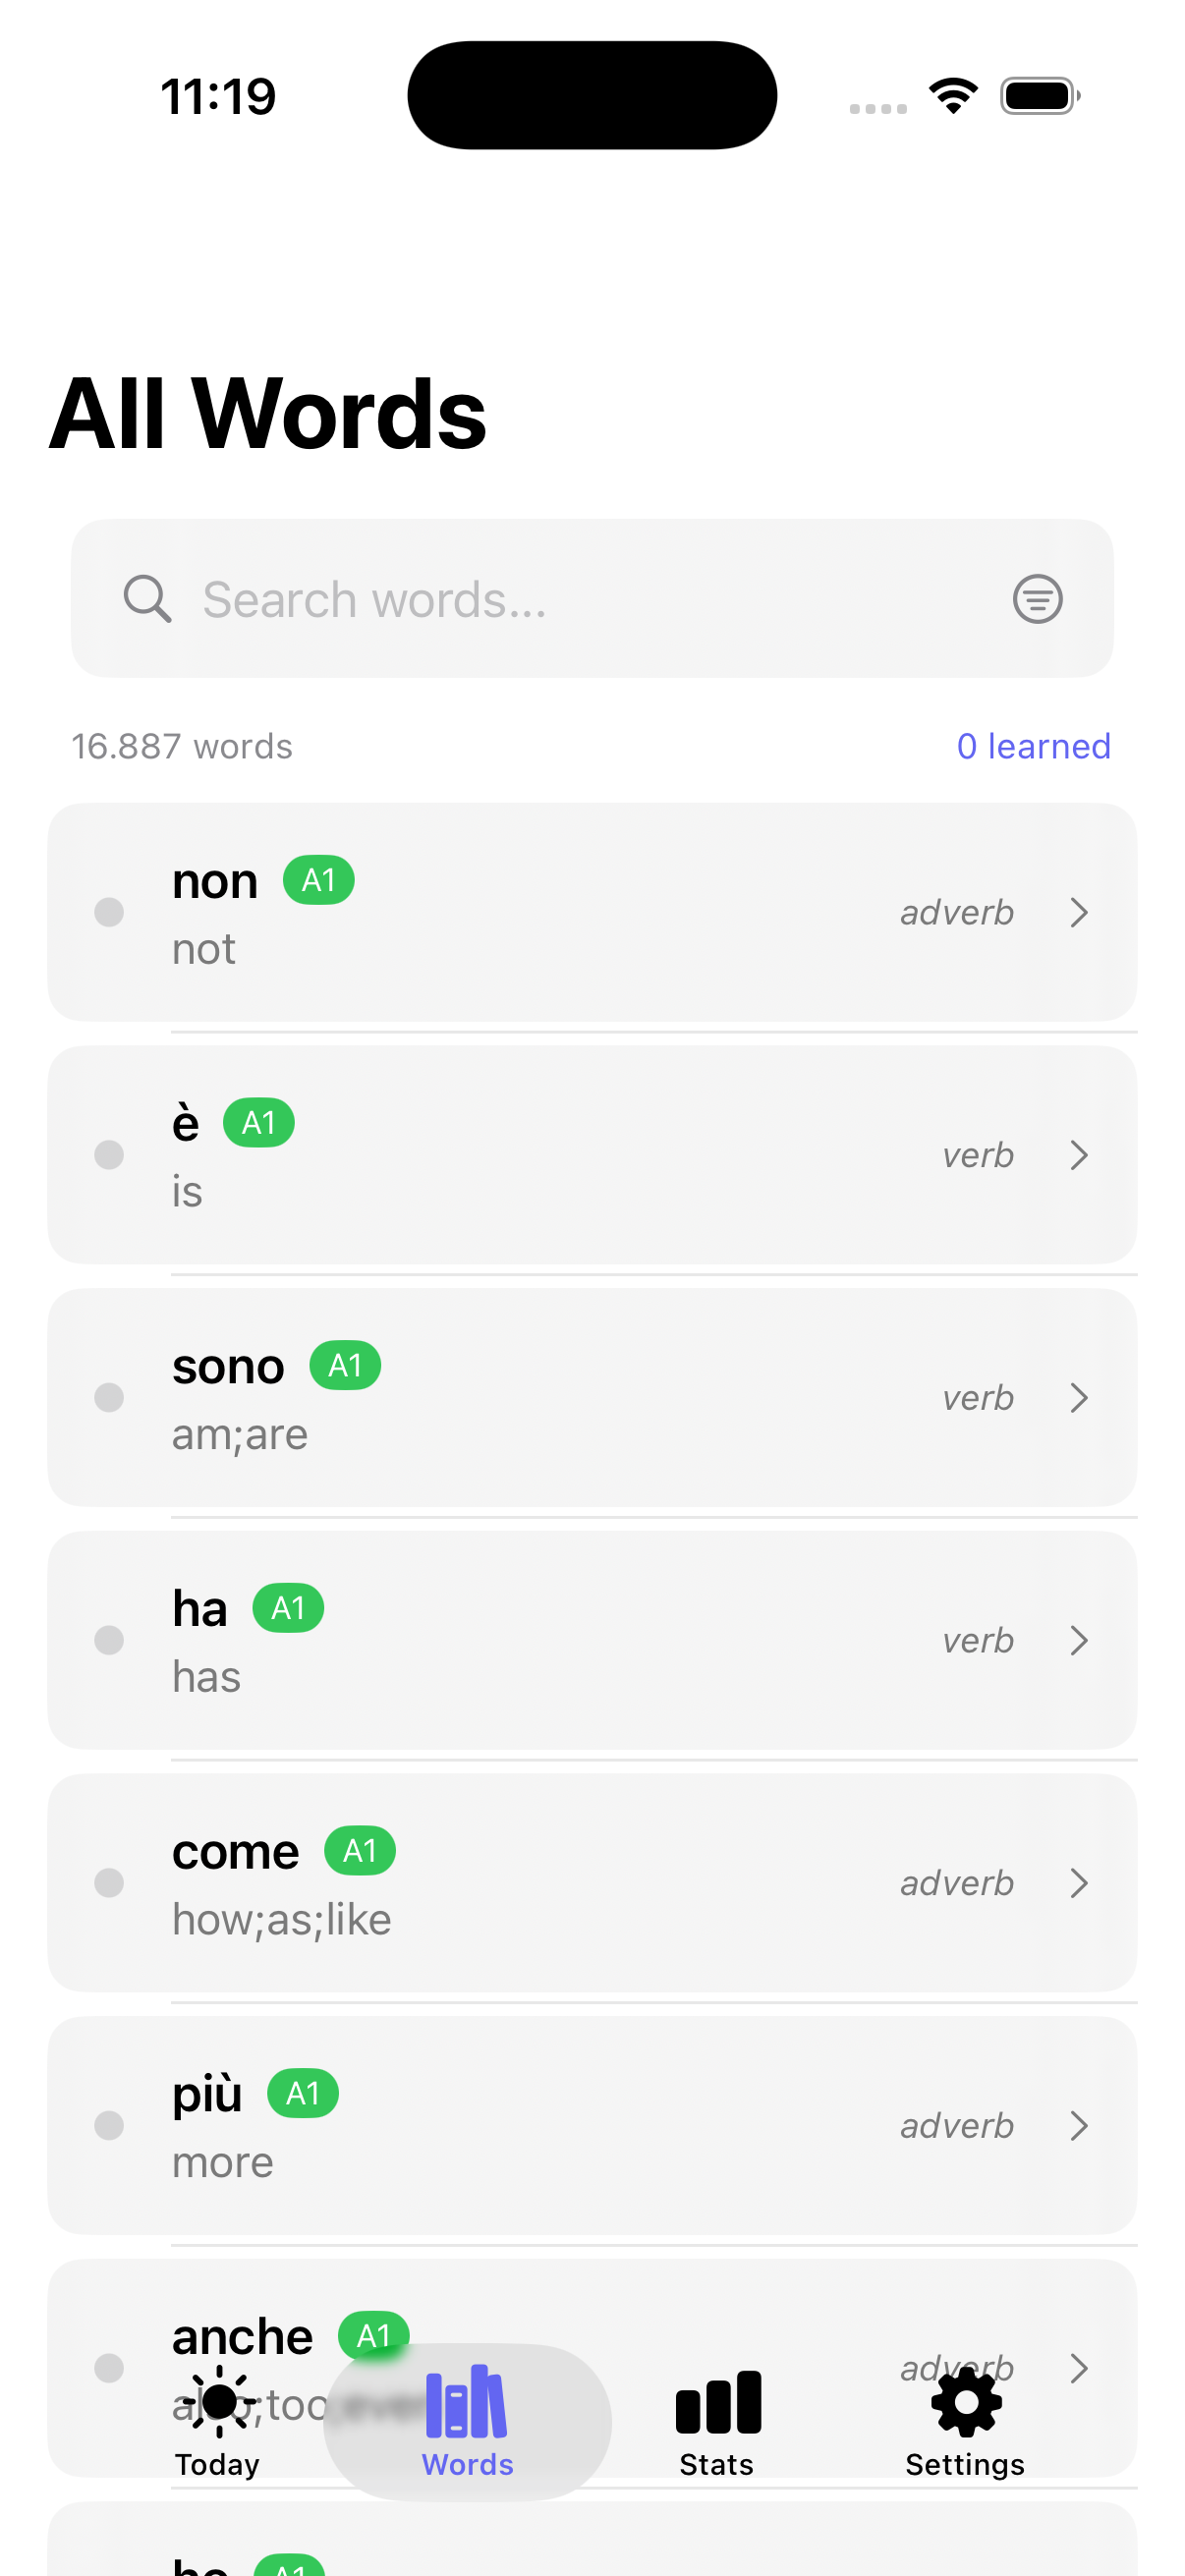The image size is (1185, 2576).
Task: Toggle the learned circle for 'come'
Action: [108, 1883]
